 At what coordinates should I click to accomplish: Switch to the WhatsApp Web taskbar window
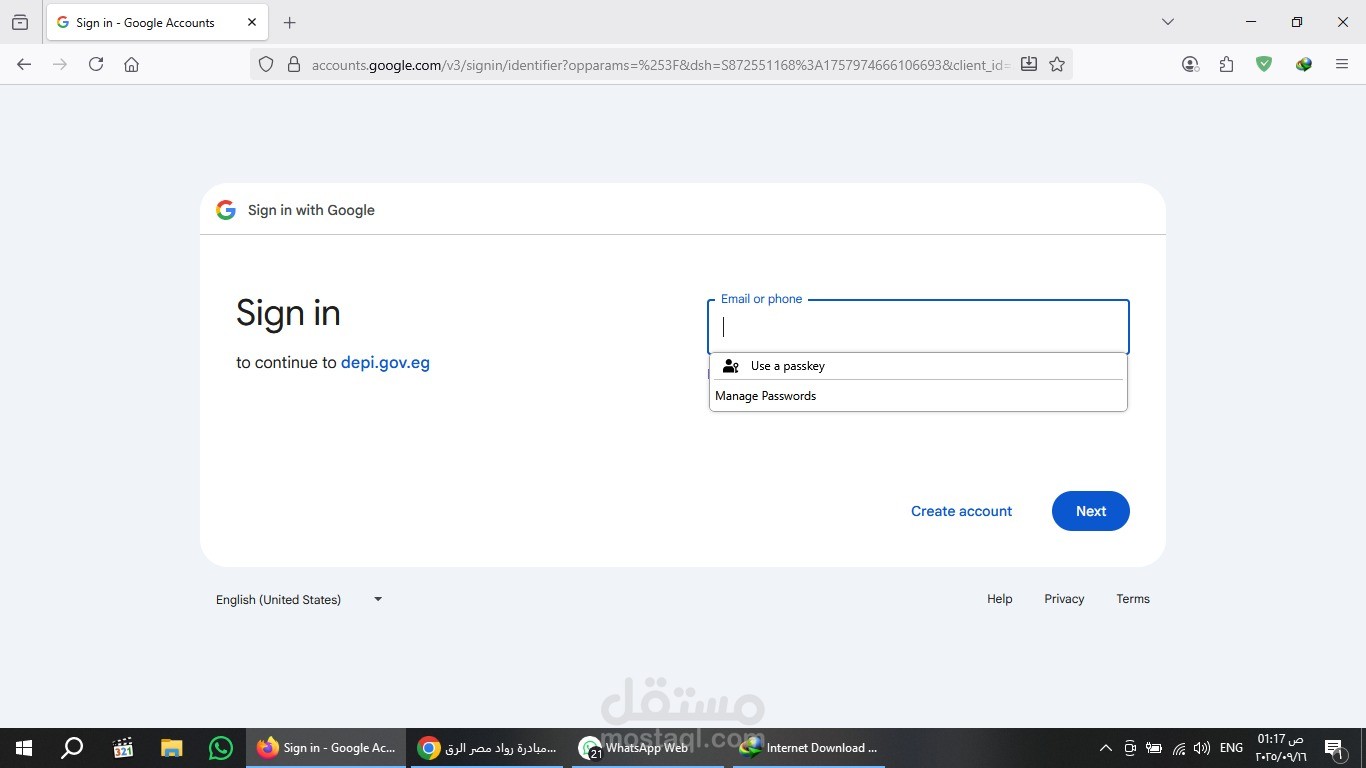coord(650,748)
